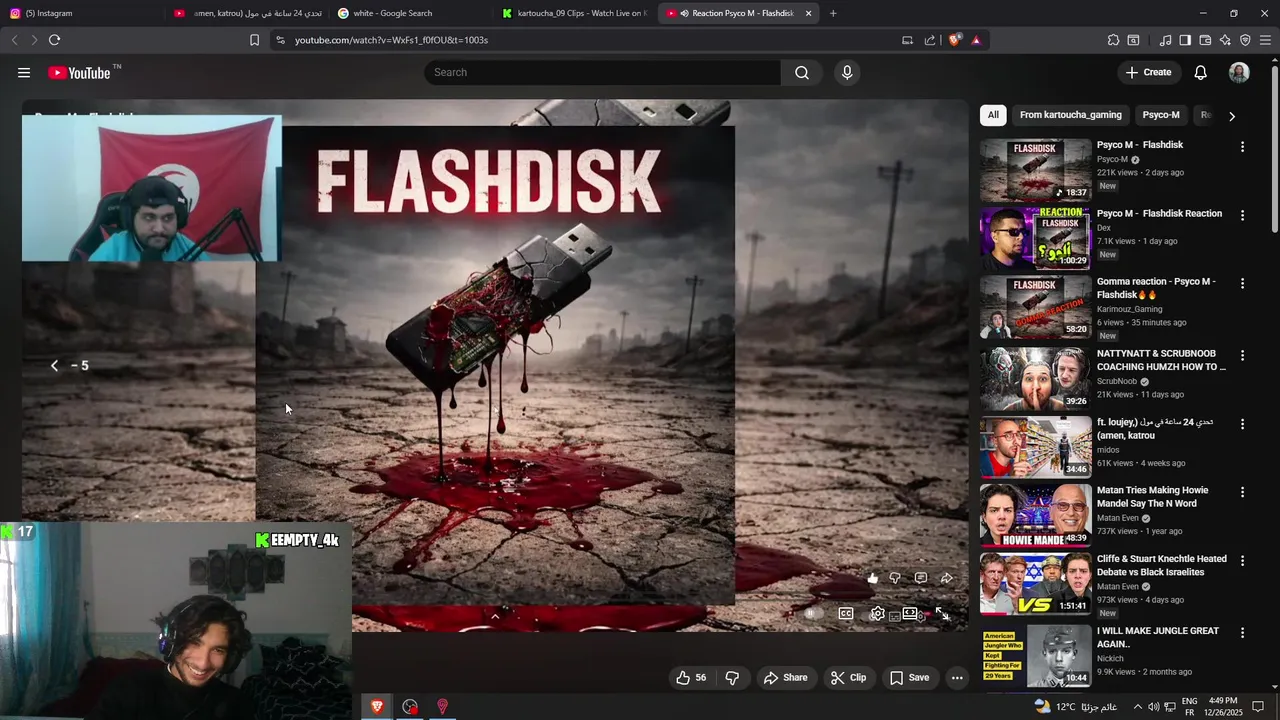This screenshot has width=1280, height=720.
Task: Open YouTube notifications bell
Action: (x=1201, y=72)
